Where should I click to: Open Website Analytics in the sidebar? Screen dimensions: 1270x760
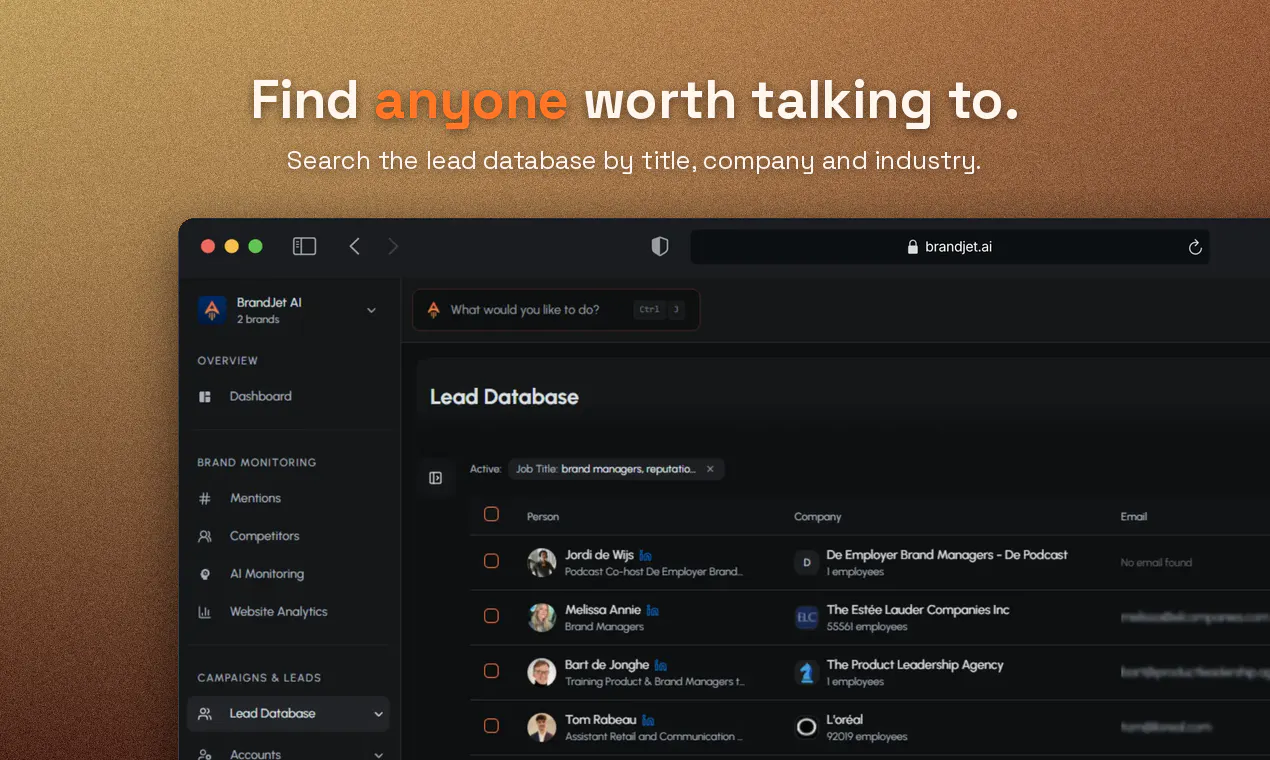[278, 612]
